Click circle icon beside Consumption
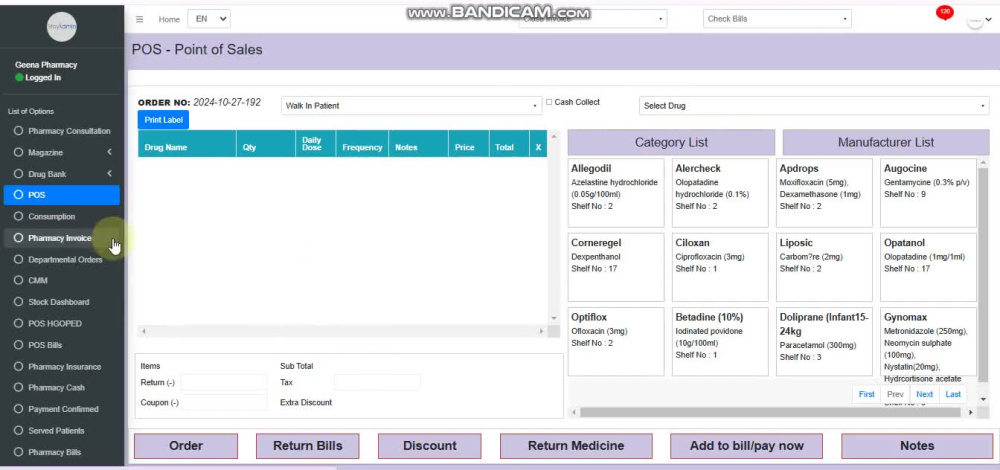 [18, 216]
